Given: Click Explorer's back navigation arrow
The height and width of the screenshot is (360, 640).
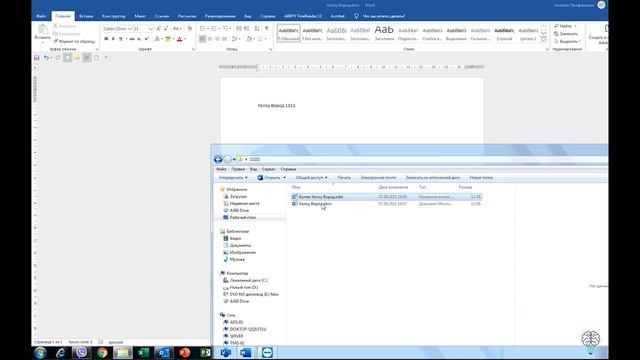Looking at the screenshot, I should [x=218, y=159].
